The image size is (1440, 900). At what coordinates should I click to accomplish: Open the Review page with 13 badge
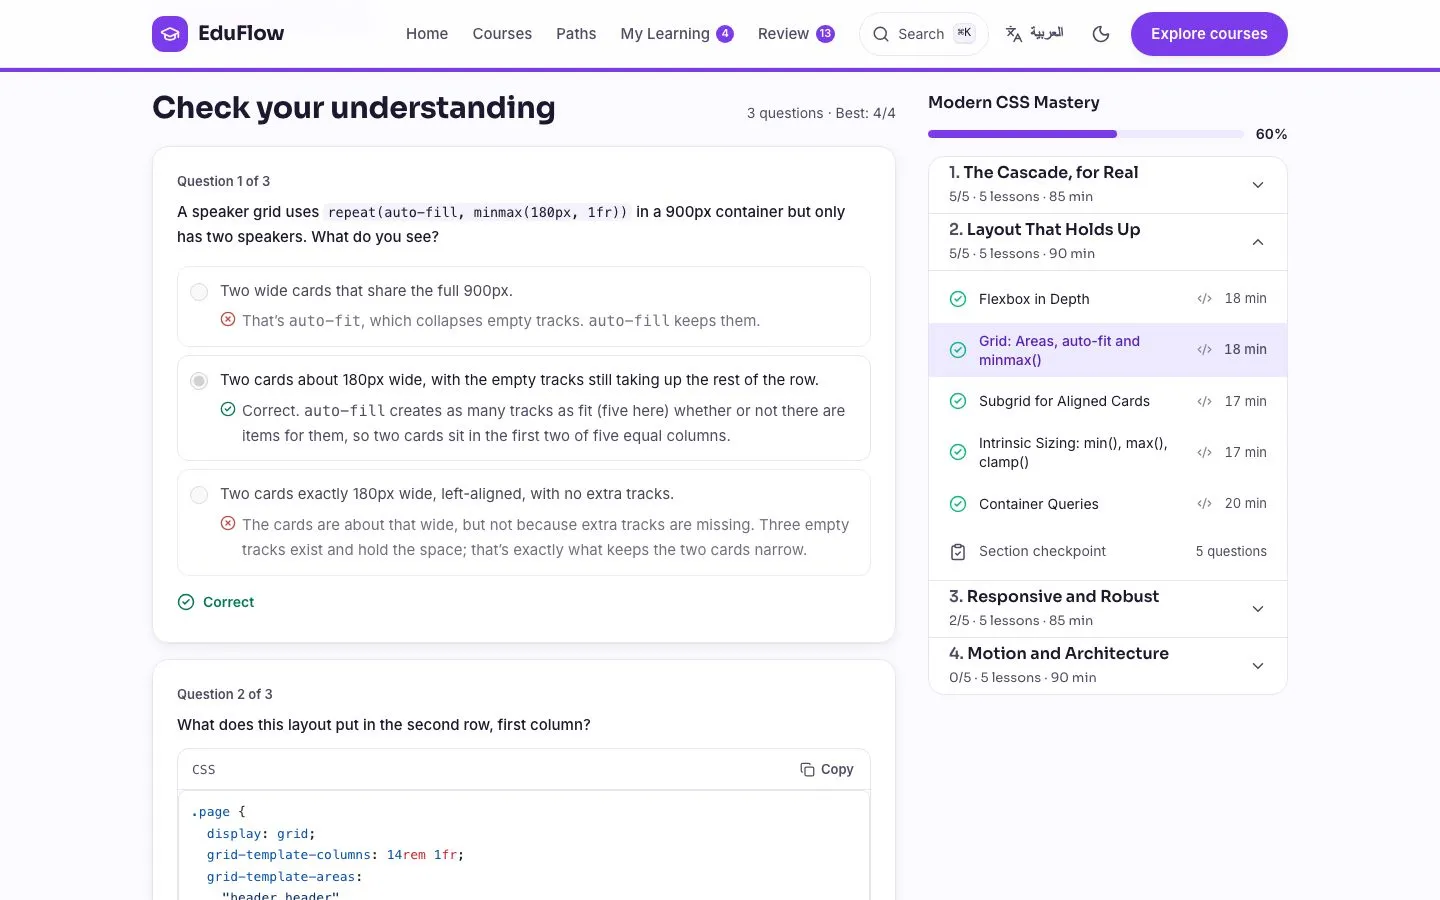tap(796, 34)
